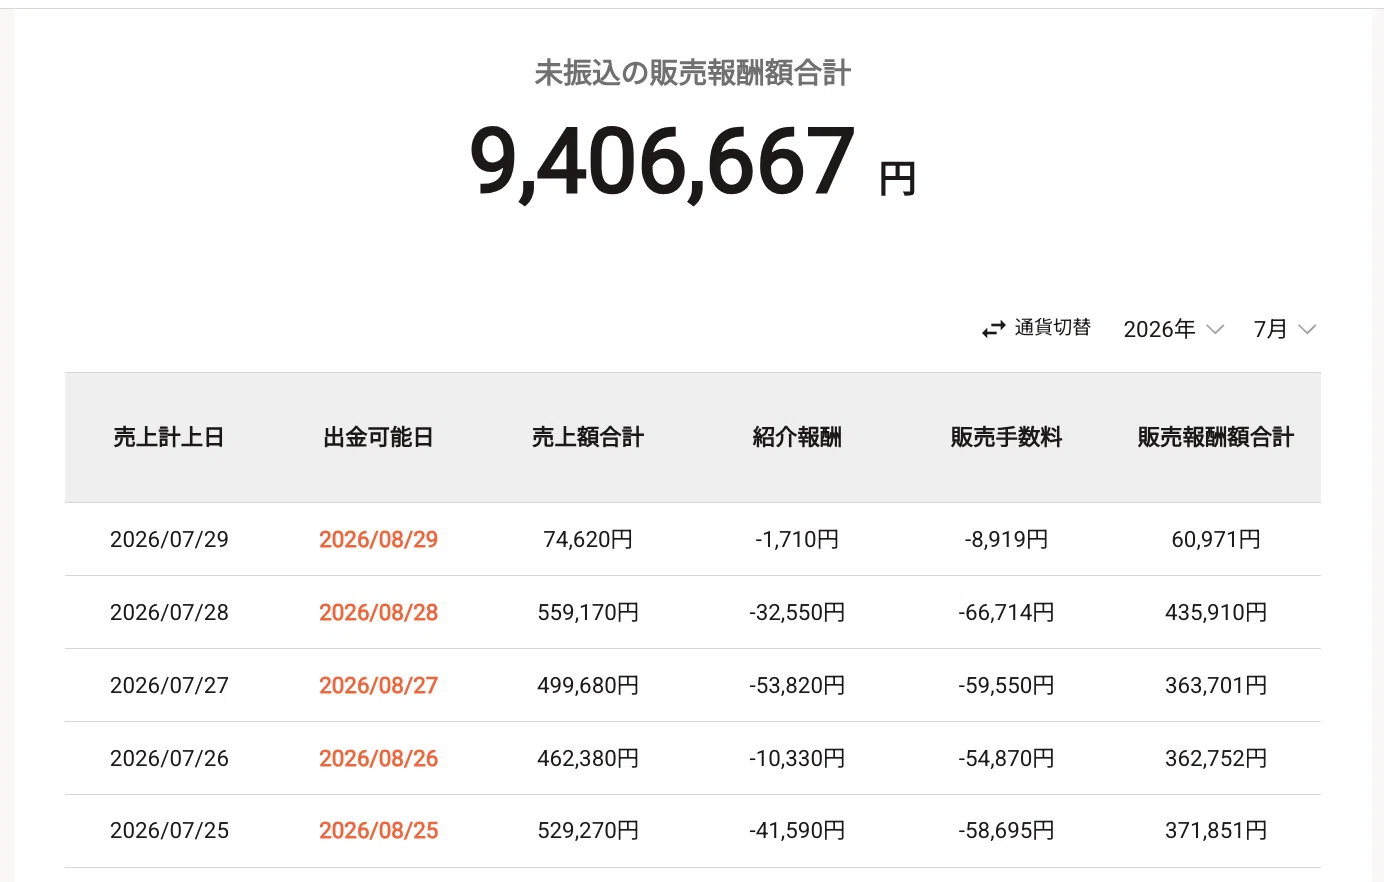Screen dimensions: 1384x882
Task: Click the -59,550円 sales commission cell
Action: [1006, 685]
